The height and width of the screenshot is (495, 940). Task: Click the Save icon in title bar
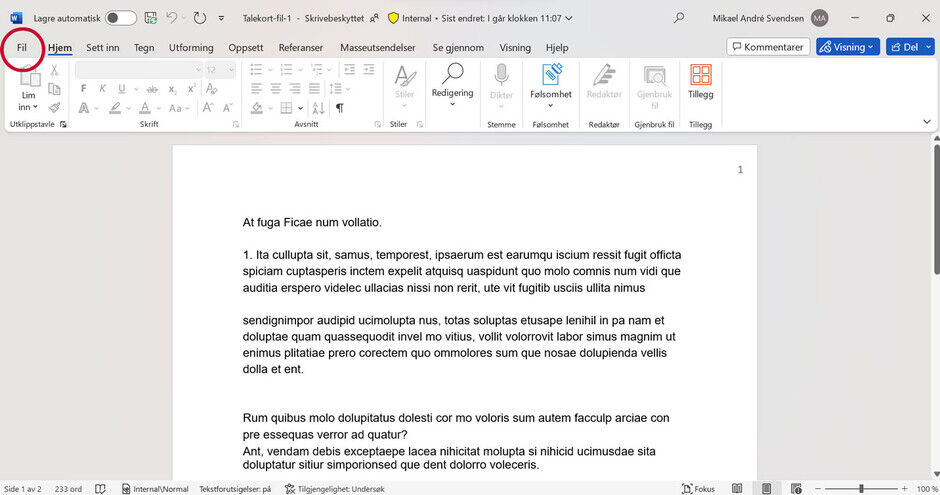150,18
